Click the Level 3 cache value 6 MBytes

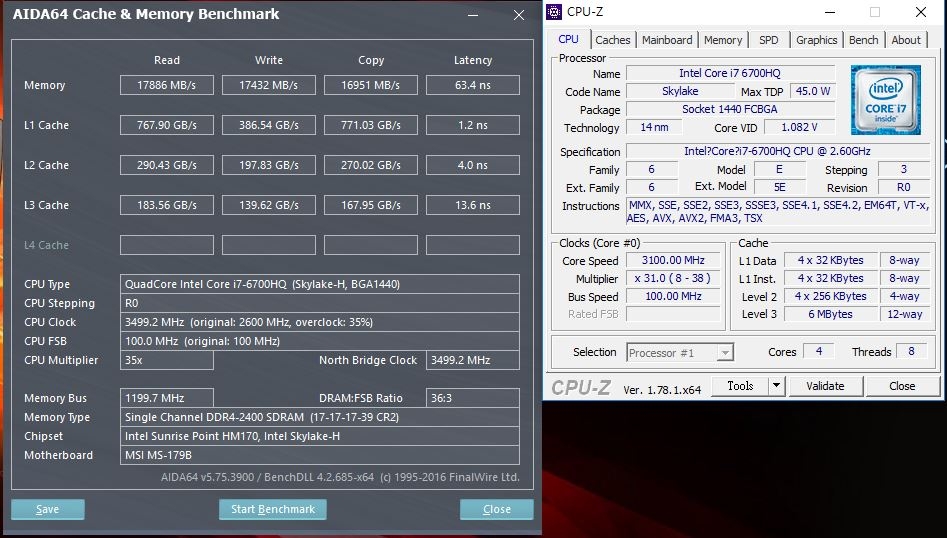click(x=830, y=314)
